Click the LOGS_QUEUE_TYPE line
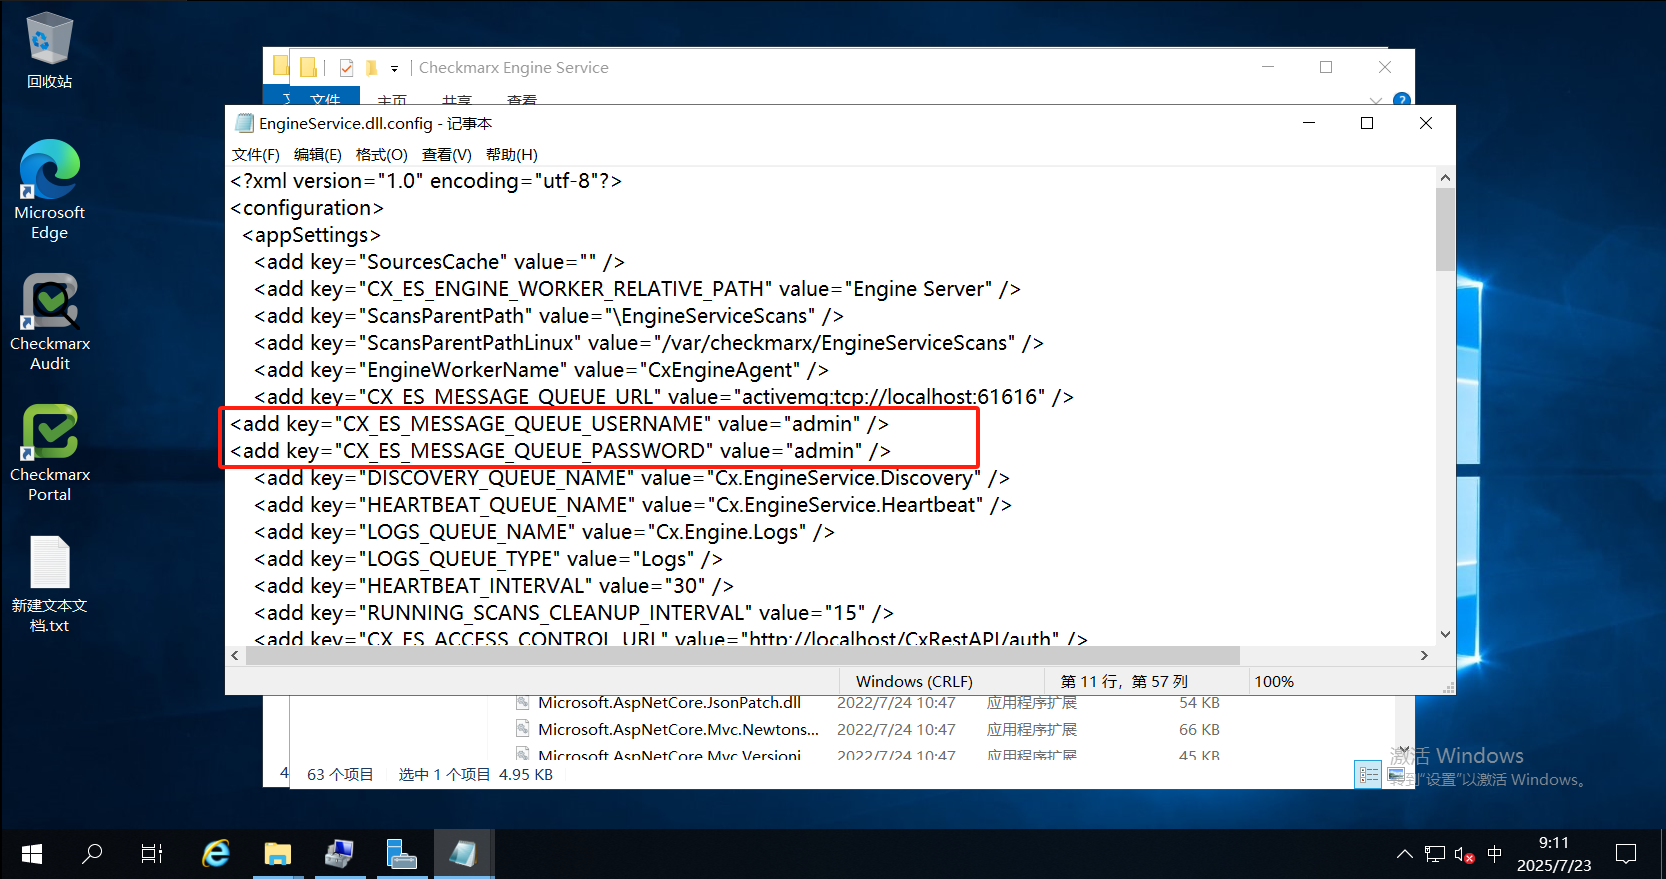This screenshot has height=879, width=1666. pyautogui.click(x=488, y=559)
